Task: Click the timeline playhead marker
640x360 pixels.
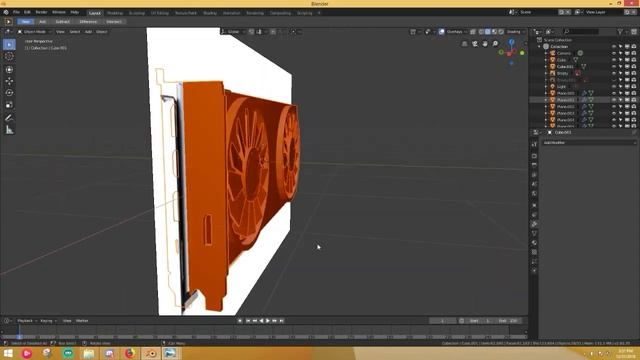Action: pos(19,337)
